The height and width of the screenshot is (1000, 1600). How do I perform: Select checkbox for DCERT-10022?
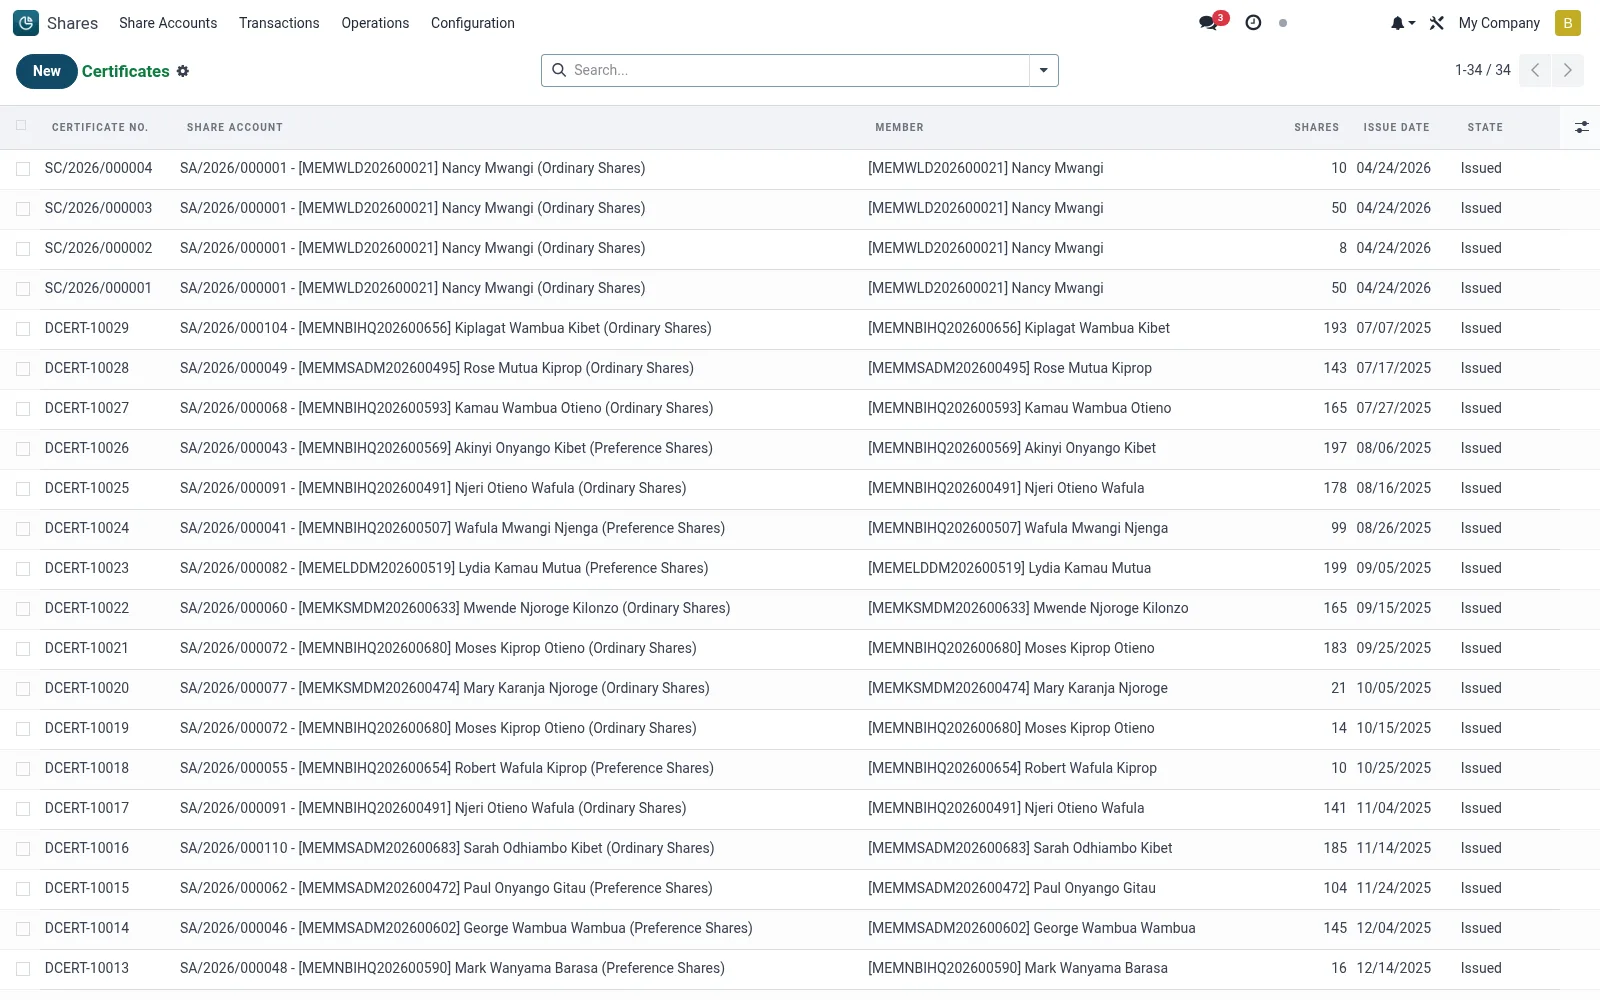tap(23, 609)
